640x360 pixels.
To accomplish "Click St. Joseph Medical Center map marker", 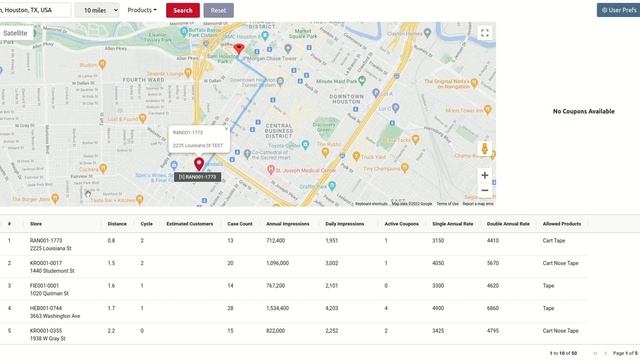I will (x=270, y=169).
